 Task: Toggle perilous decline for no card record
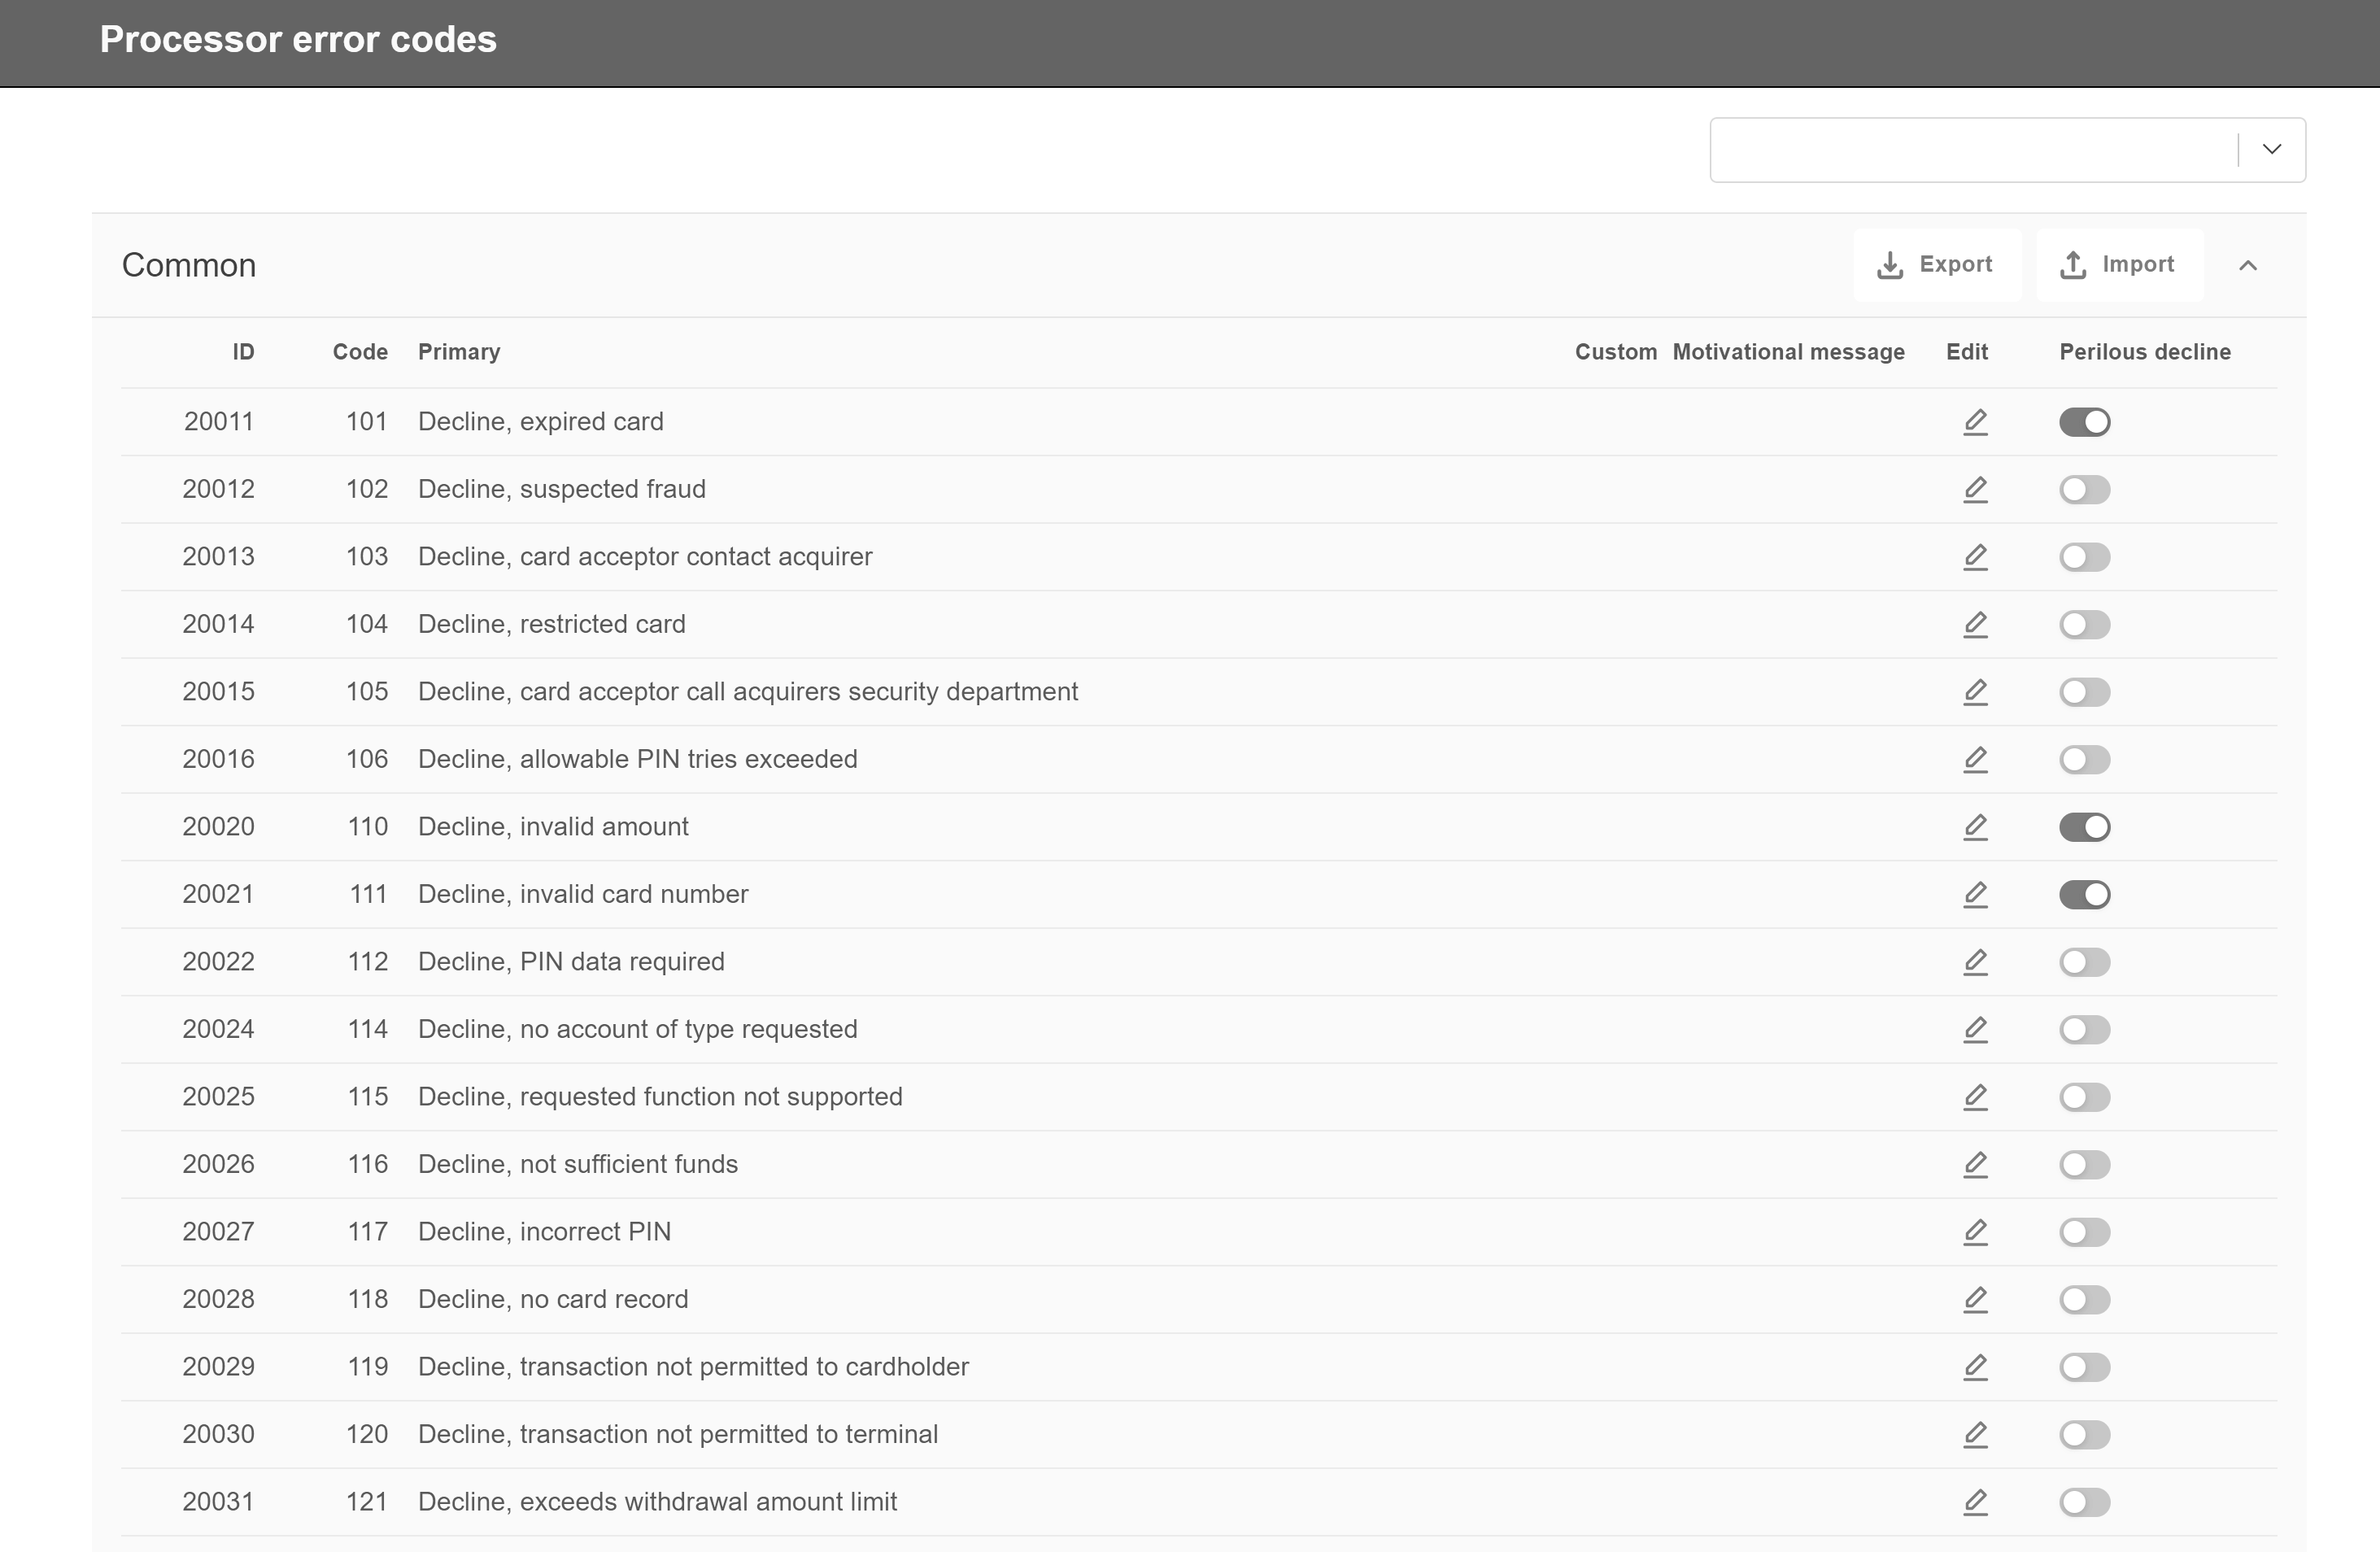2084,1300
